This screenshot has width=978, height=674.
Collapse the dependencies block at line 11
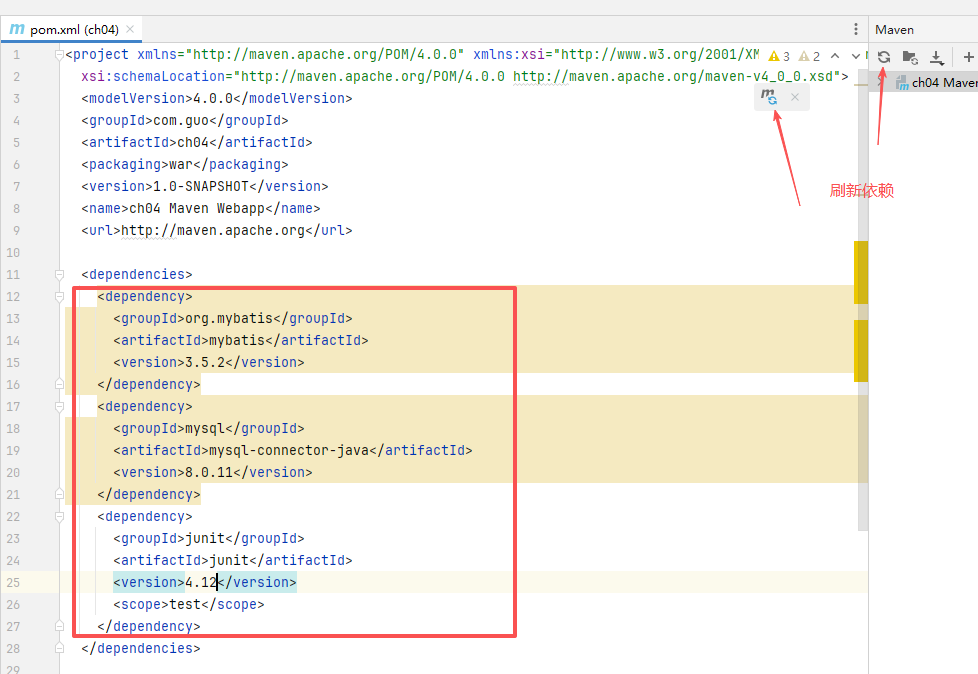click(59, 274)
